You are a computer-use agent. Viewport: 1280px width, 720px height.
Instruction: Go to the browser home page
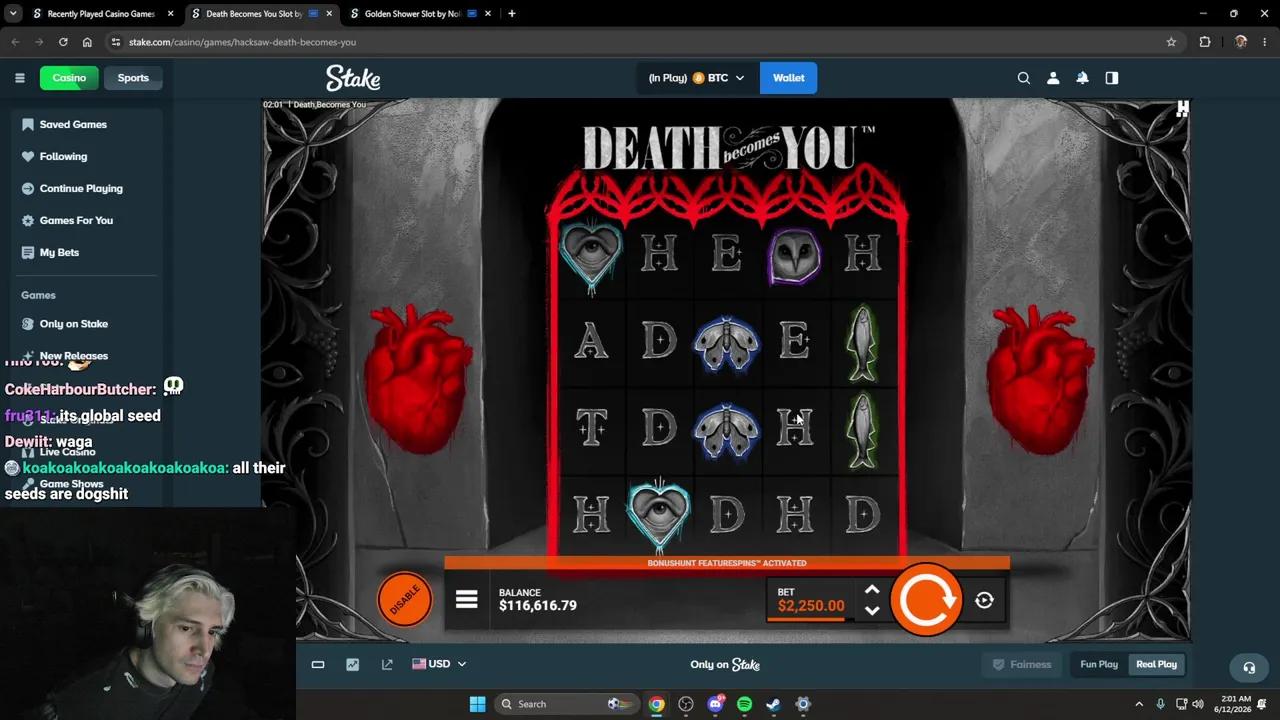coord(87,42)
